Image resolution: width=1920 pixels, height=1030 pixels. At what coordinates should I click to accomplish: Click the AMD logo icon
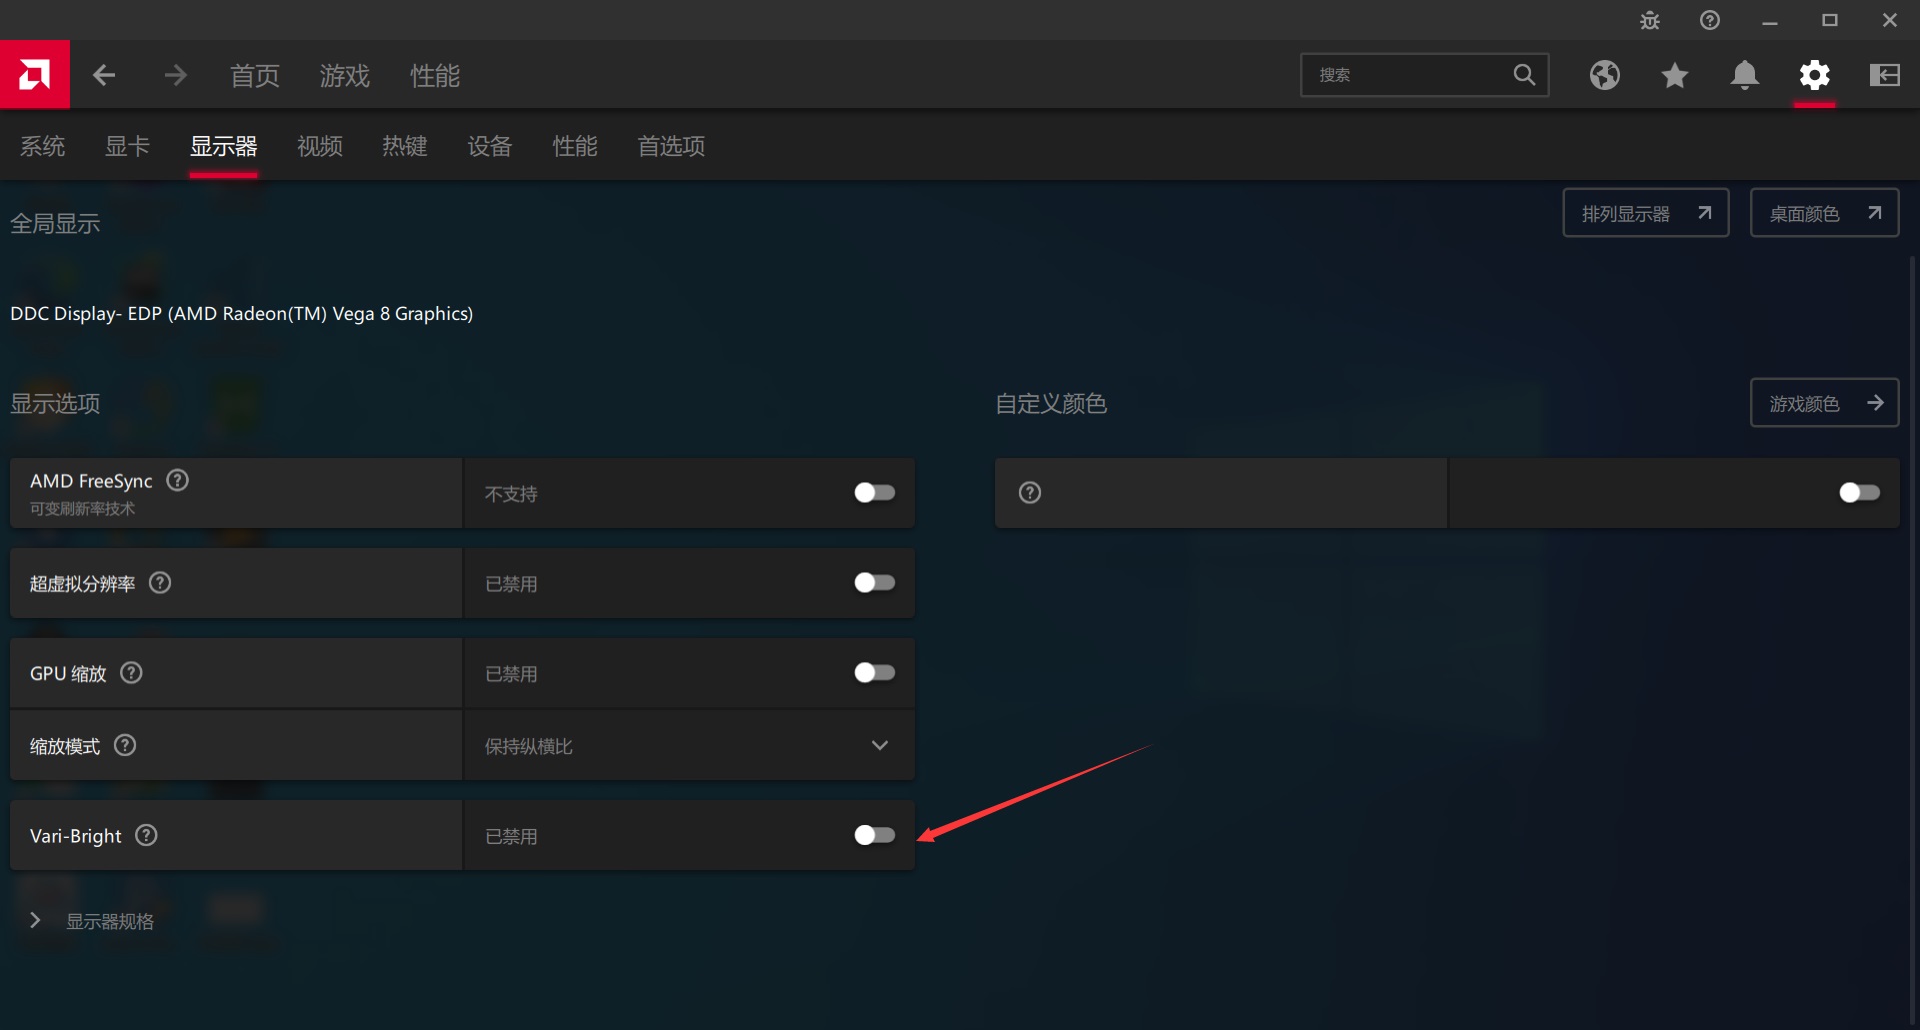pyautogui.click(x=35, y=75)
